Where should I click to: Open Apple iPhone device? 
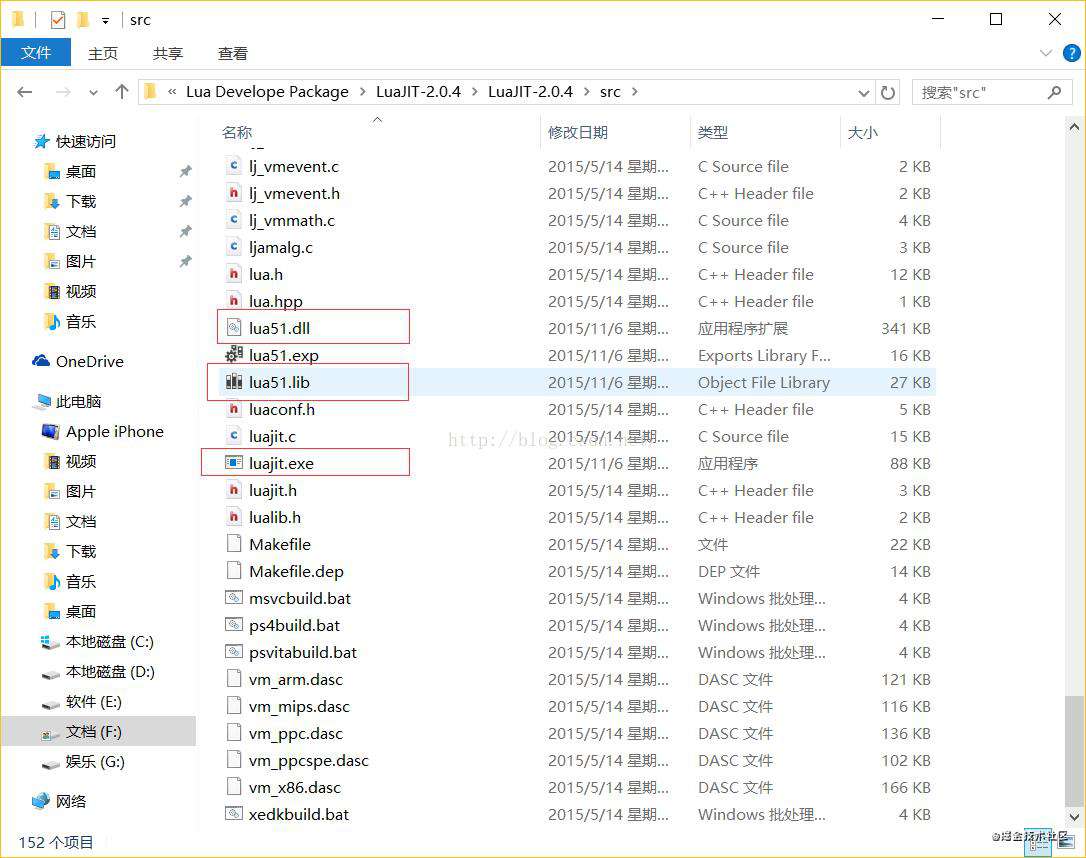(114, 431)
